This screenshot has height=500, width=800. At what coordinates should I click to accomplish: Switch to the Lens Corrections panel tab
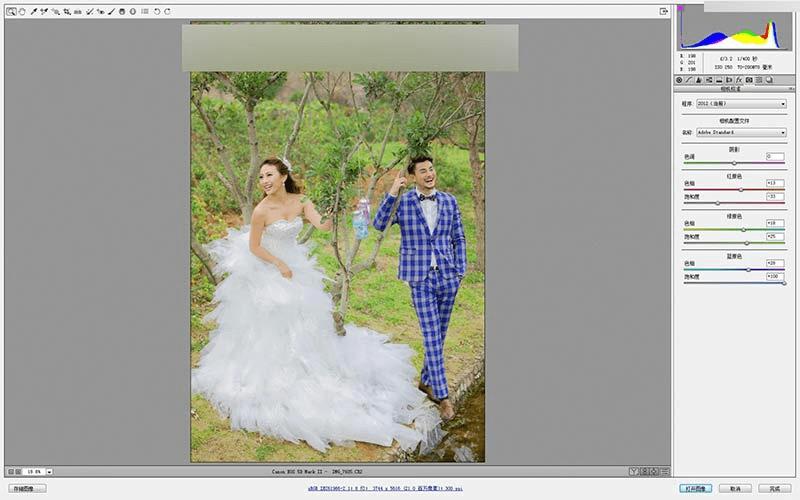tap(729, 80)
